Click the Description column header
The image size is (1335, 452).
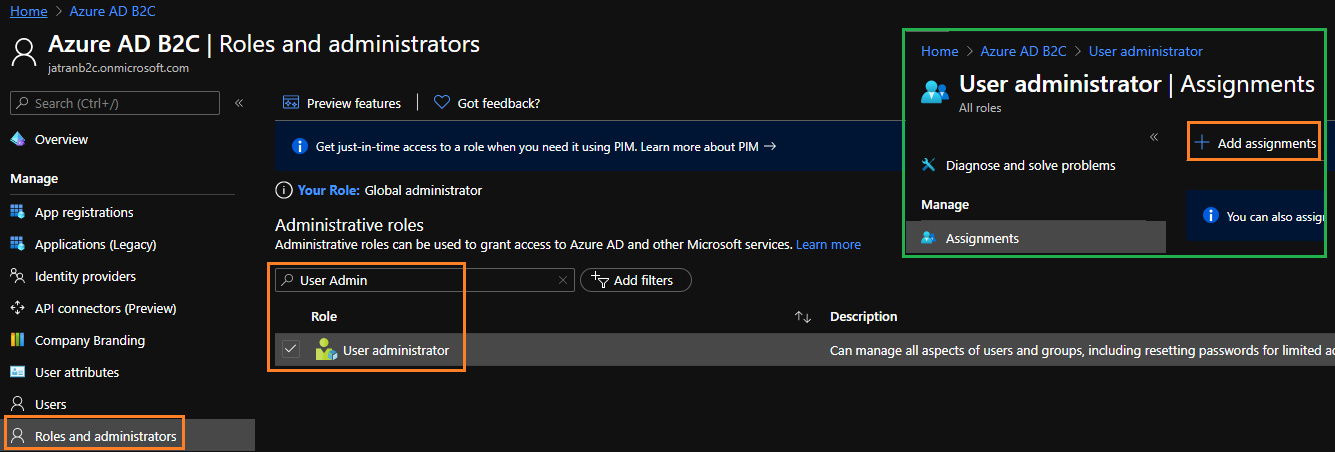[x=864, y=317]
